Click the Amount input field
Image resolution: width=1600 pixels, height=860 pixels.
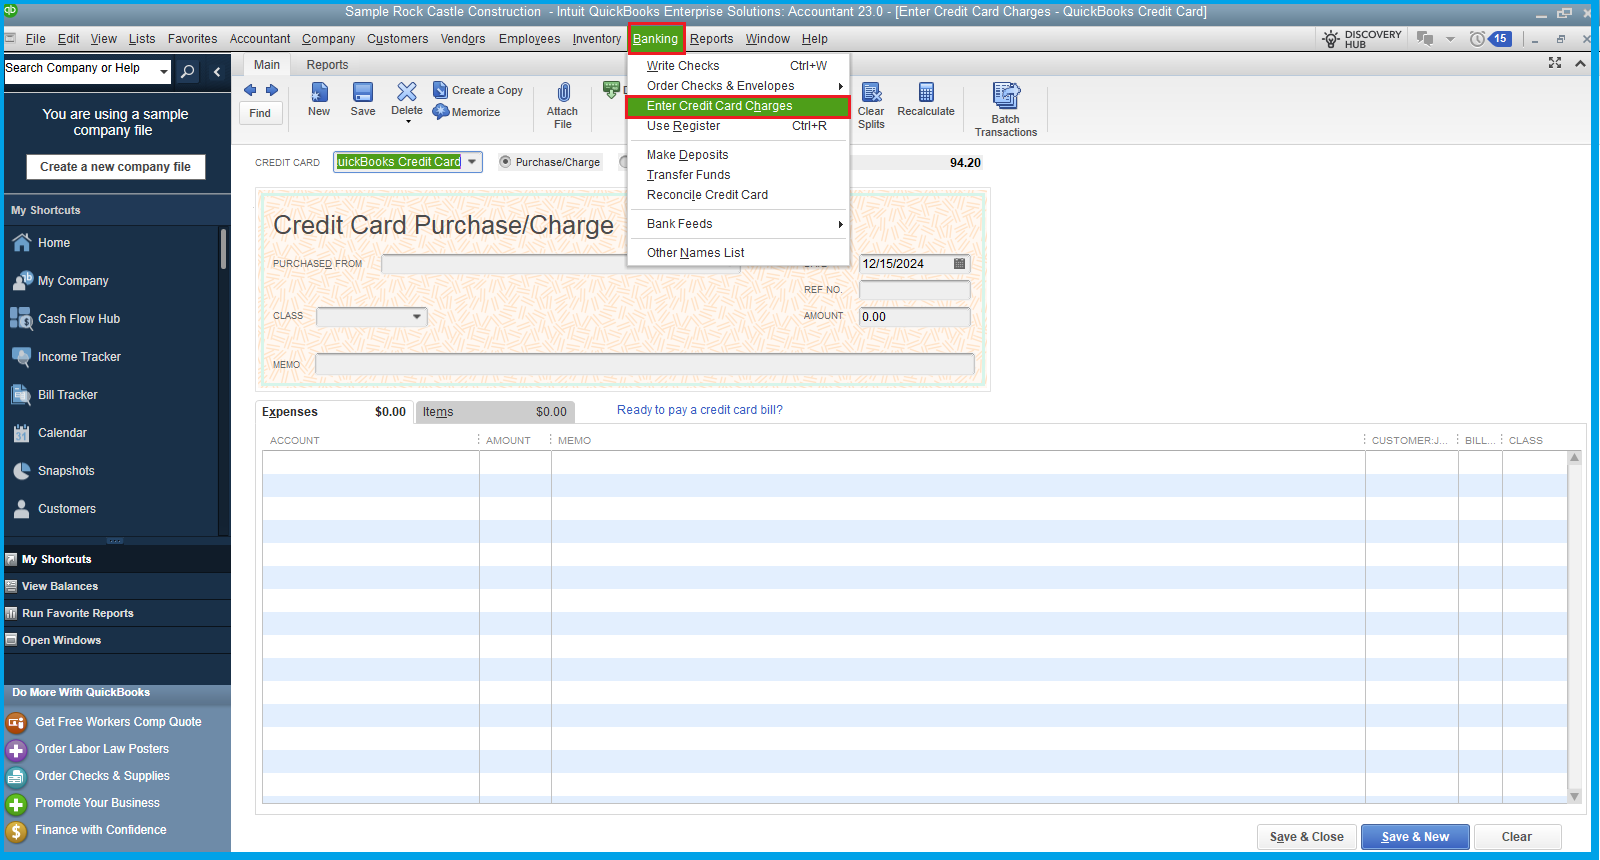pos(914,317)
